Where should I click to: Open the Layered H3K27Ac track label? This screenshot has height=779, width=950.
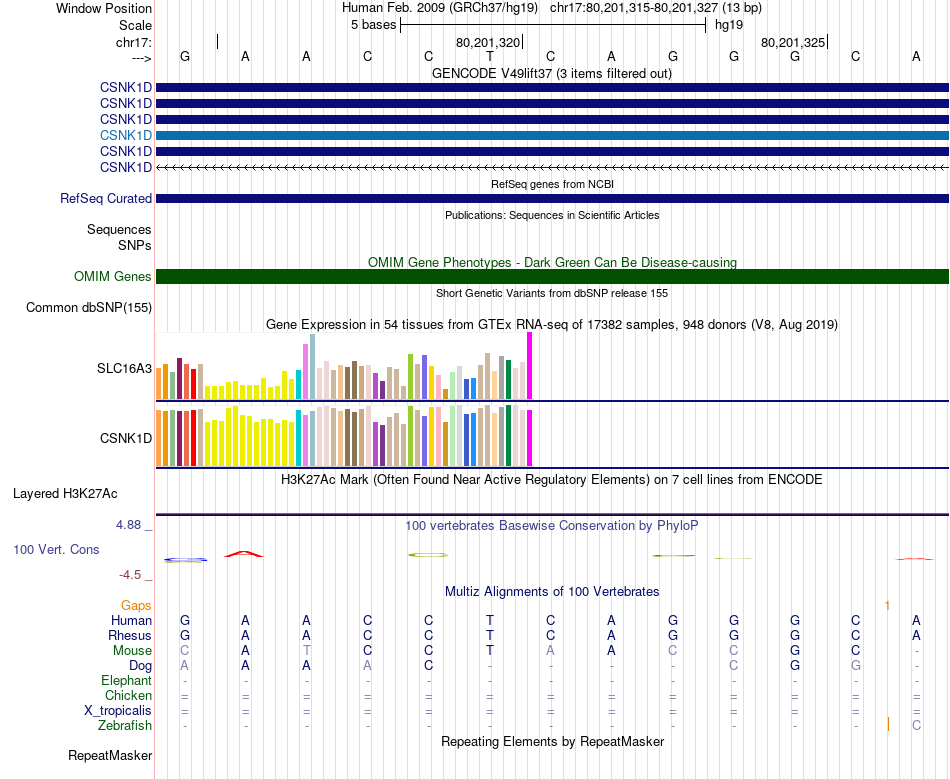(x=65, y=494)
